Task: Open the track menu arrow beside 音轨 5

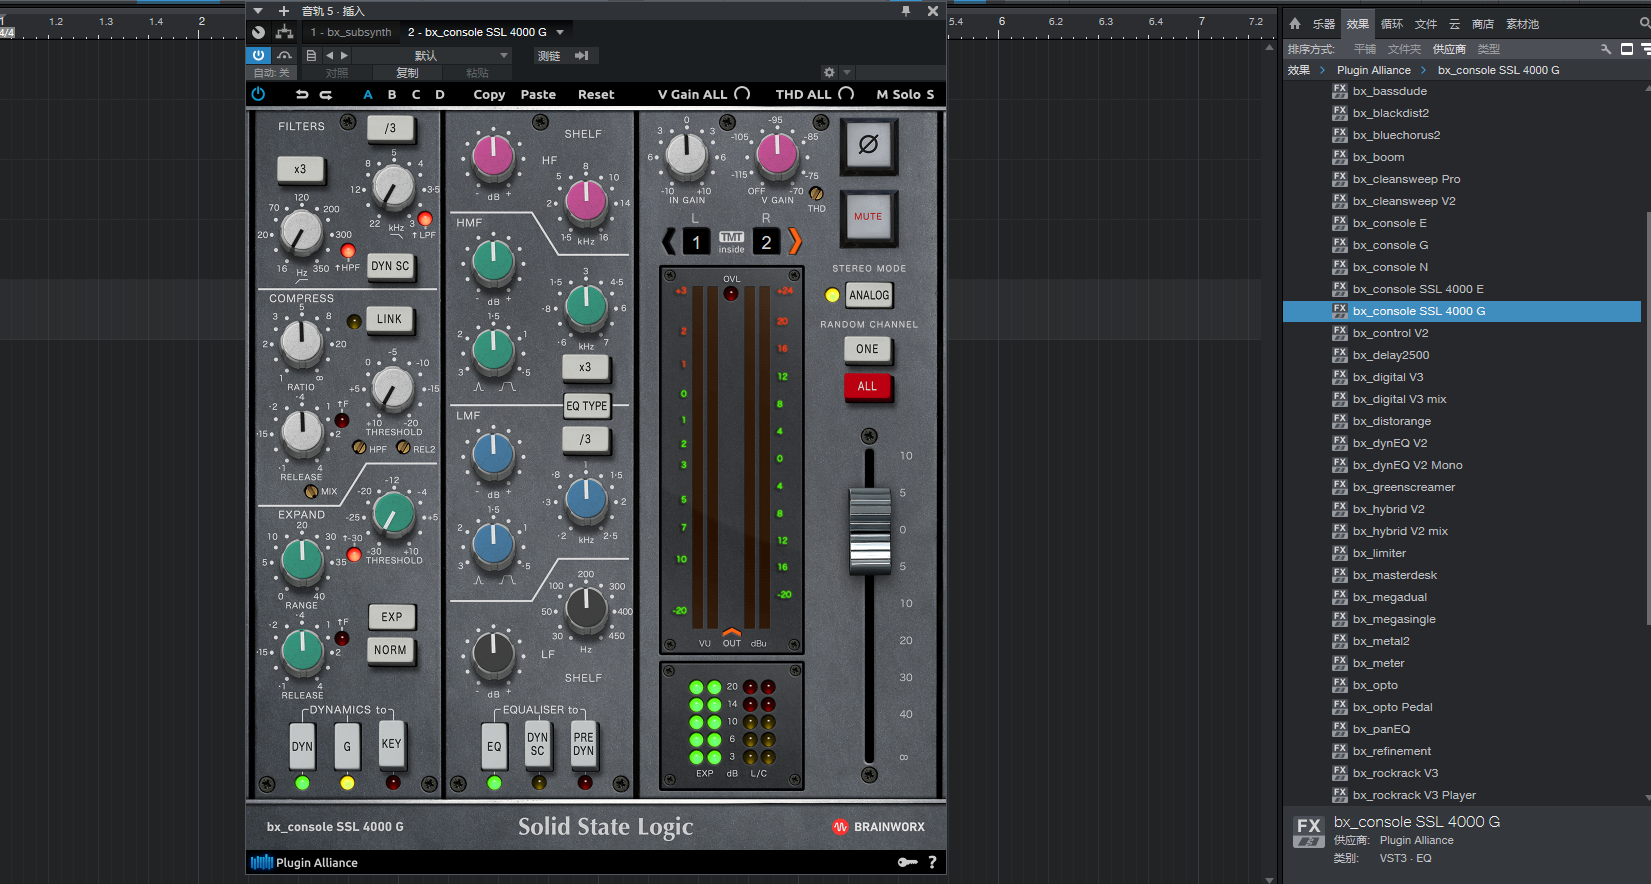Action: click(258, 11)
